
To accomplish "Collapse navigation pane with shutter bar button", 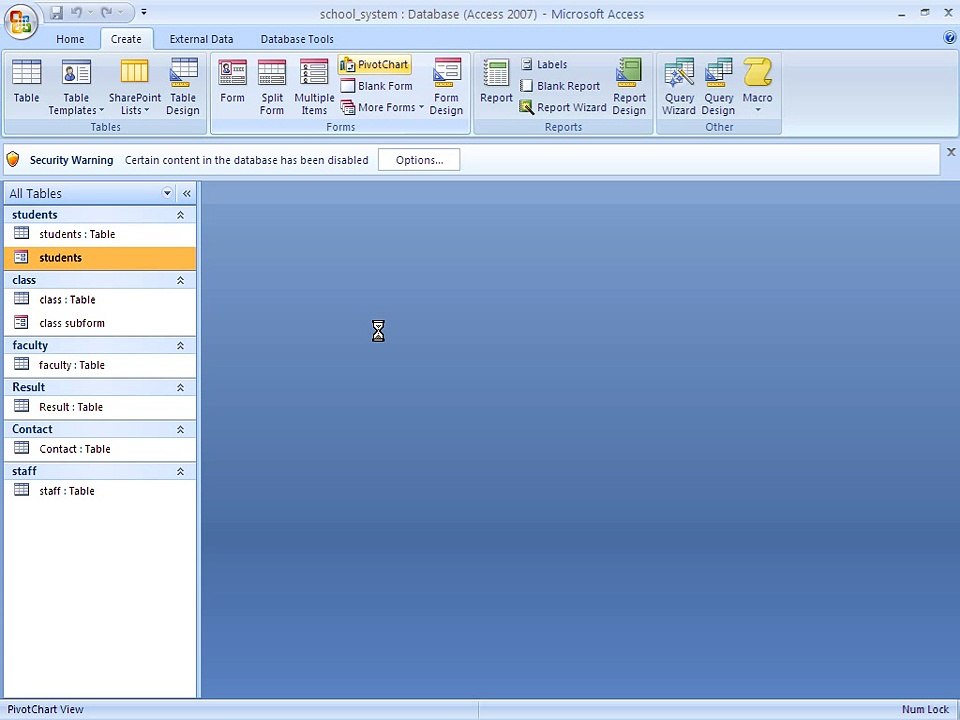I will (x=186, y=193).
